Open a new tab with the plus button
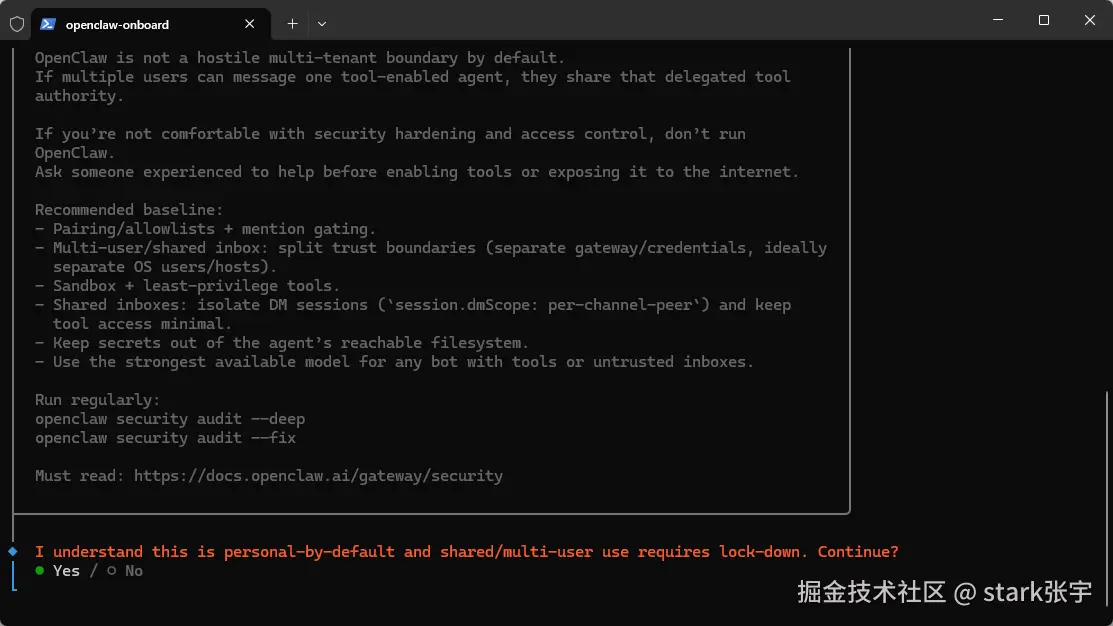This screenshot has width=1113, height=626. (292, 24)
